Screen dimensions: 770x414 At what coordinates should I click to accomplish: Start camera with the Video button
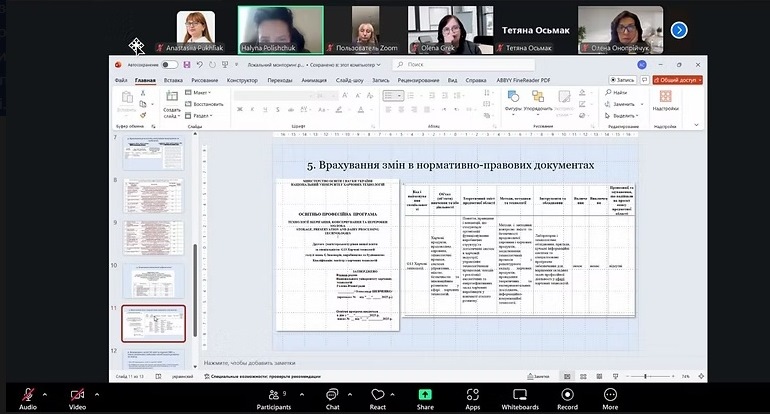pos(77,395)
